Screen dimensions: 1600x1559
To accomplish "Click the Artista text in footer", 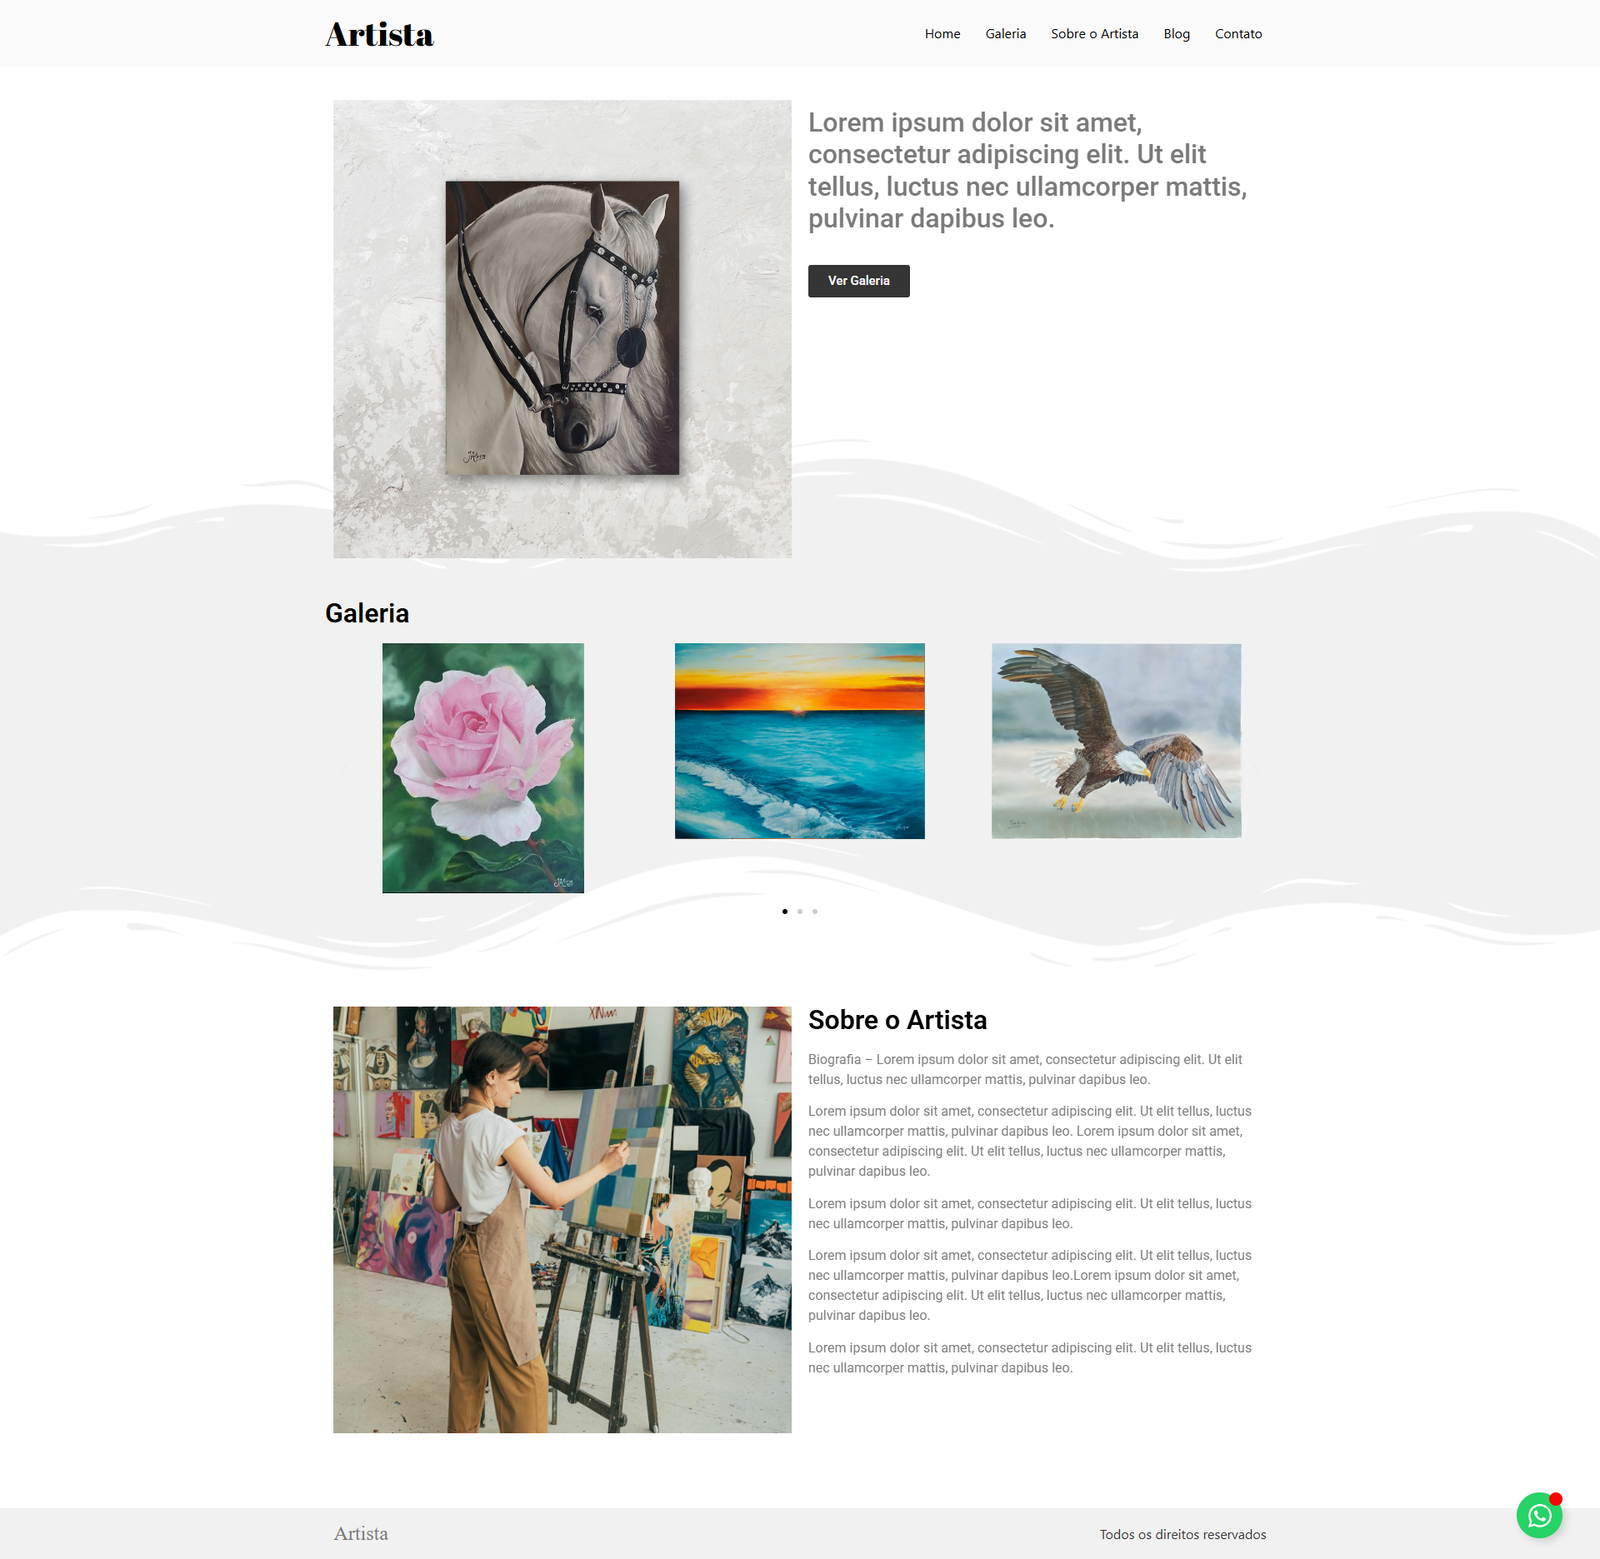I will pyautogui.click(x=361, y=1534).
